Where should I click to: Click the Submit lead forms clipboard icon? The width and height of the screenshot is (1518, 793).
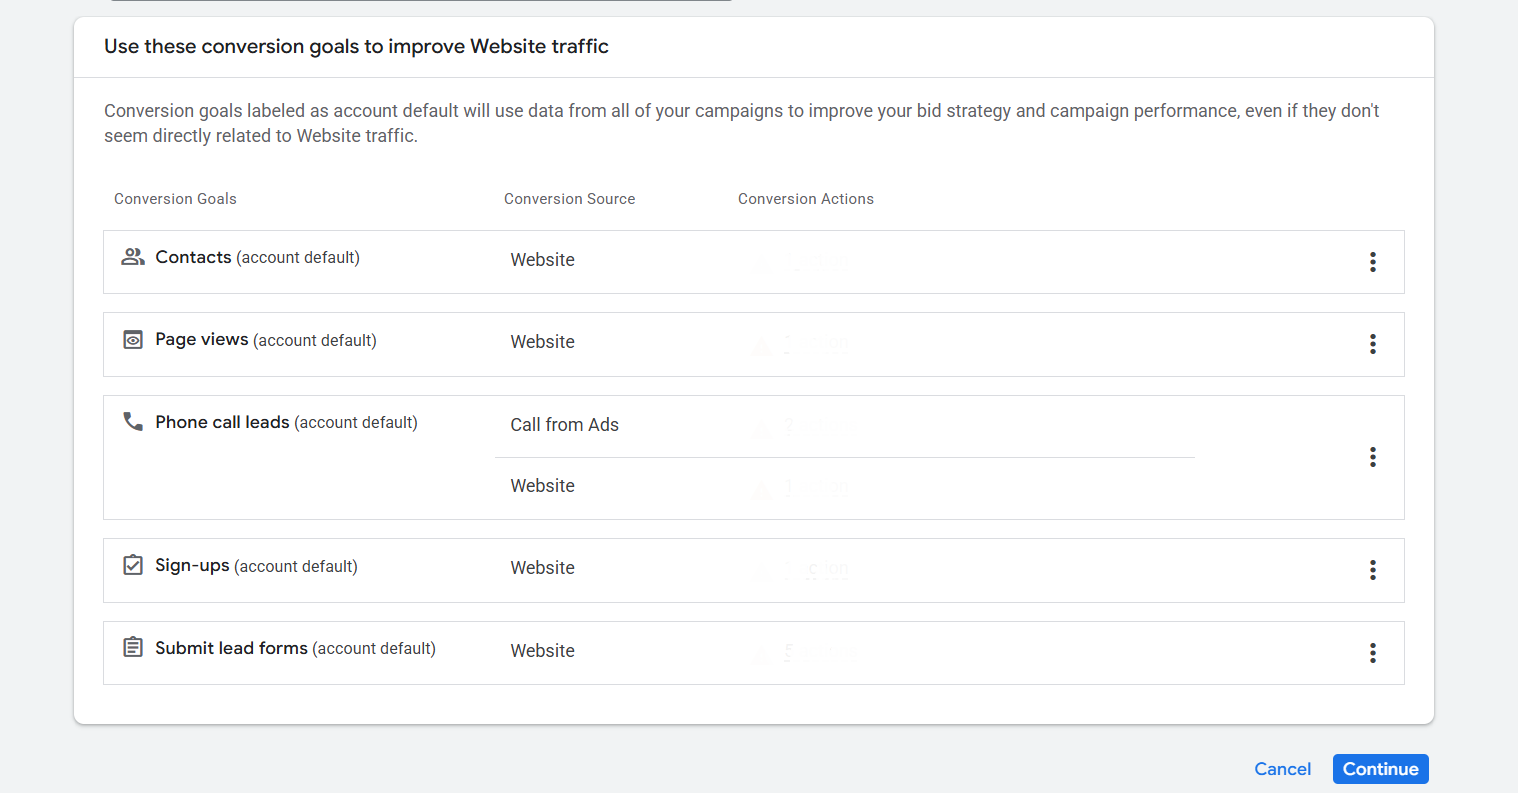132,647
